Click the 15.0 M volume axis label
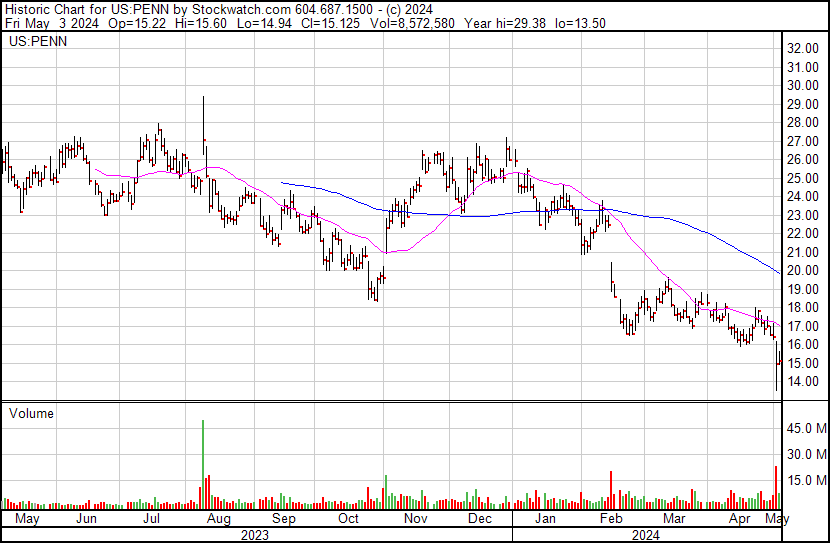The width and height of the screenshot is (830, 543). (x=806, y=480)
